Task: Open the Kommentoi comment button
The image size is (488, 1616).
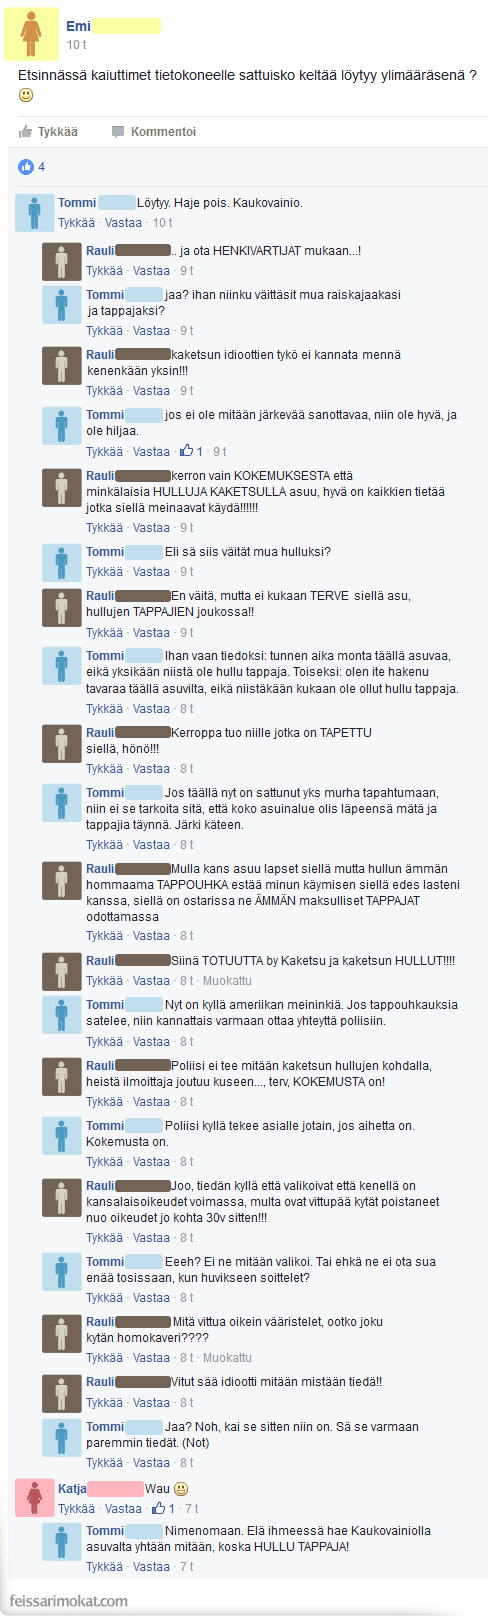Action: pyautogui.click(x=153, y=132)
